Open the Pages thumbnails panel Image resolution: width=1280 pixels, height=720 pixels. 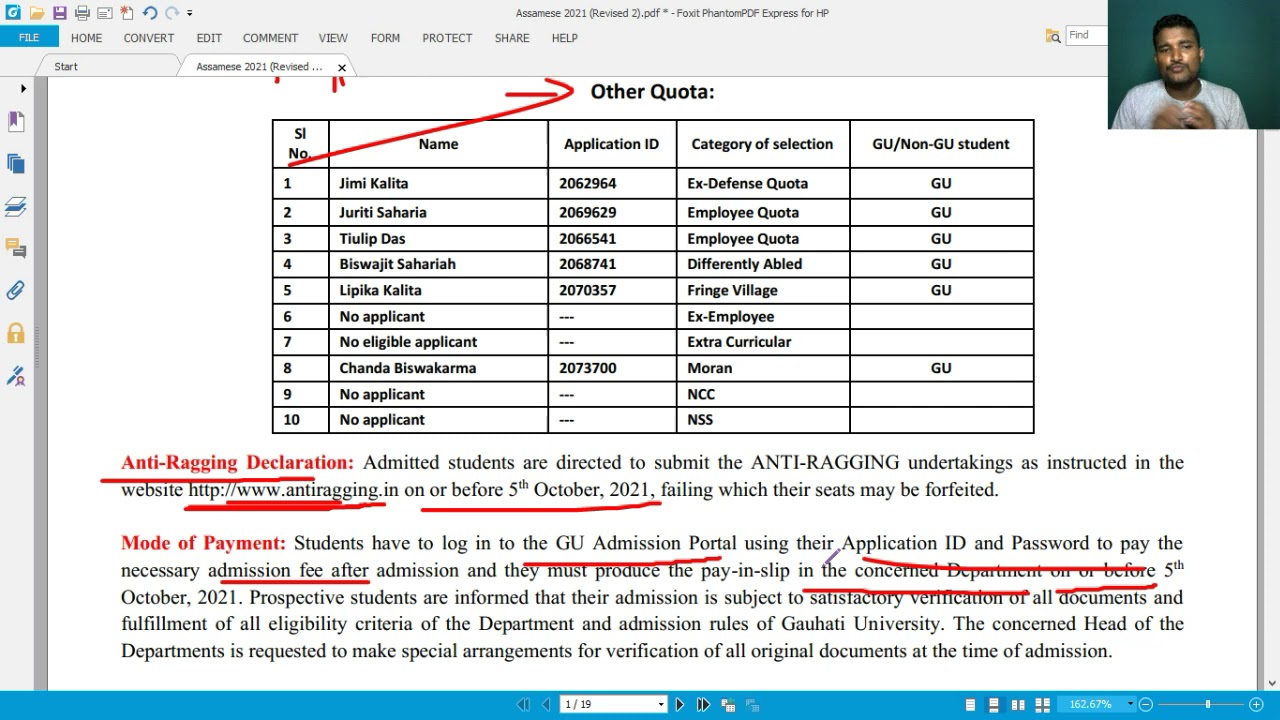click(15, 164)
